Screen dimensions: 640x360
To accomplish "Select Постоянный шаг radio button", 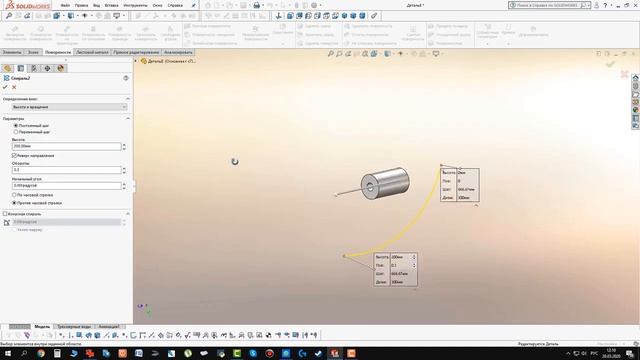I will [x=16, y=126].
